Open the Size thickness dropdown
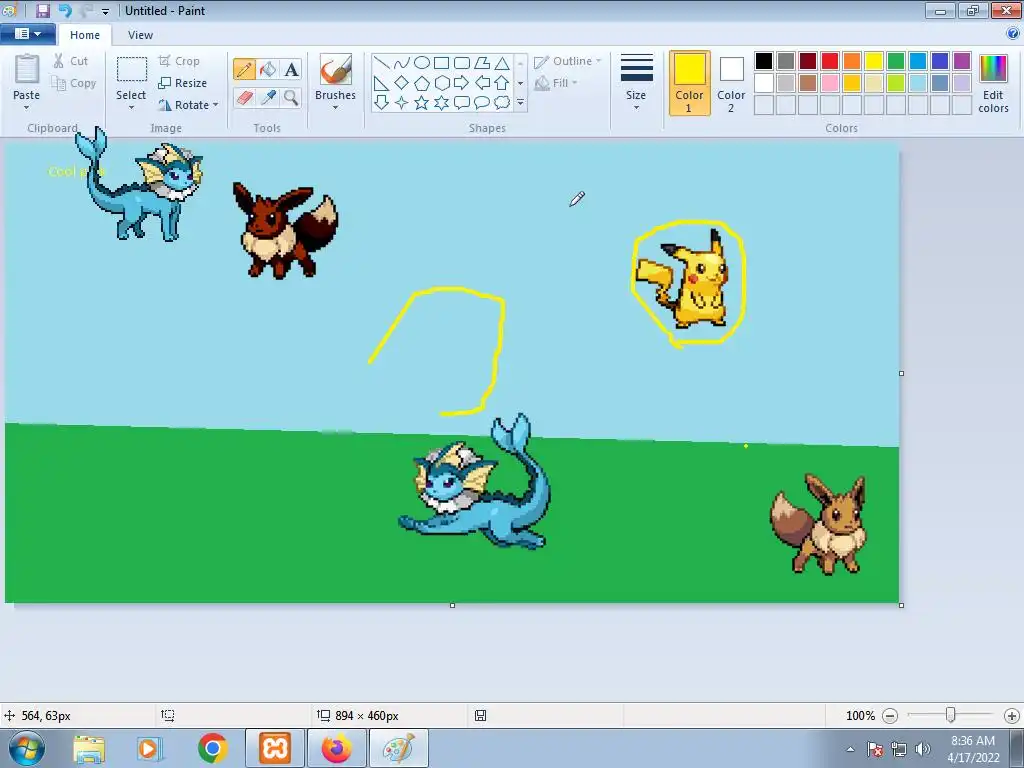Image resolution: width=1024 pixels, height=768 pixels. (636, 83)
